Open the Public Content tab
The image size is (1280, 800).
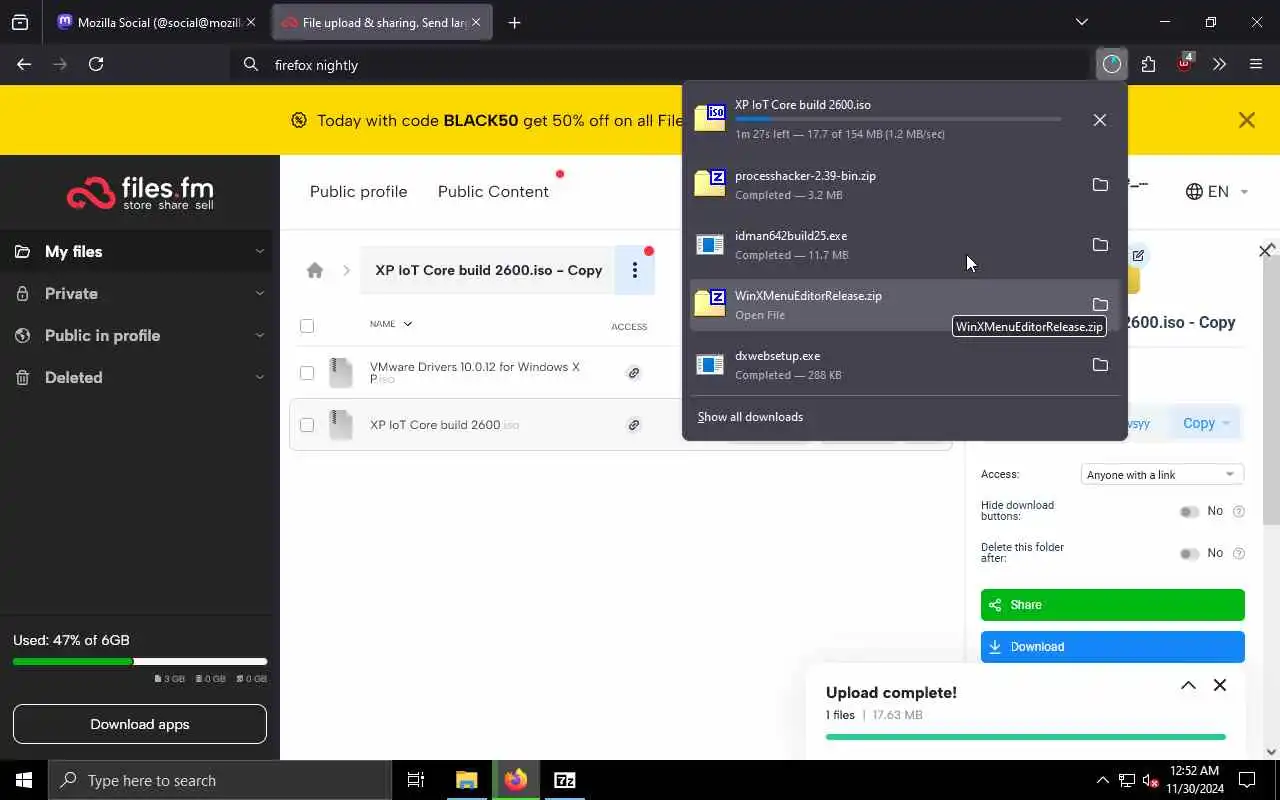click(x=493, y=192)
